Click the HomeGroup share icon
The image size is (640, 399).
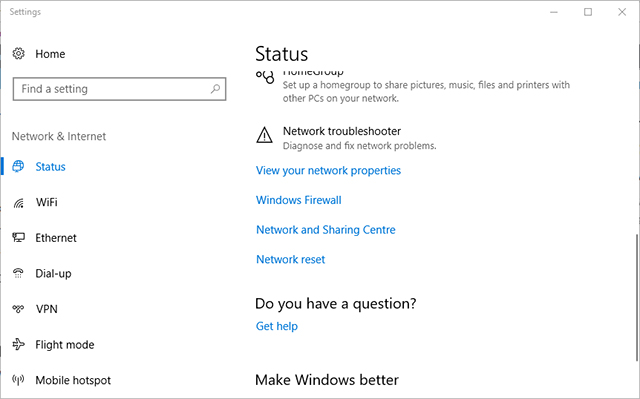(x=265, y=77)
